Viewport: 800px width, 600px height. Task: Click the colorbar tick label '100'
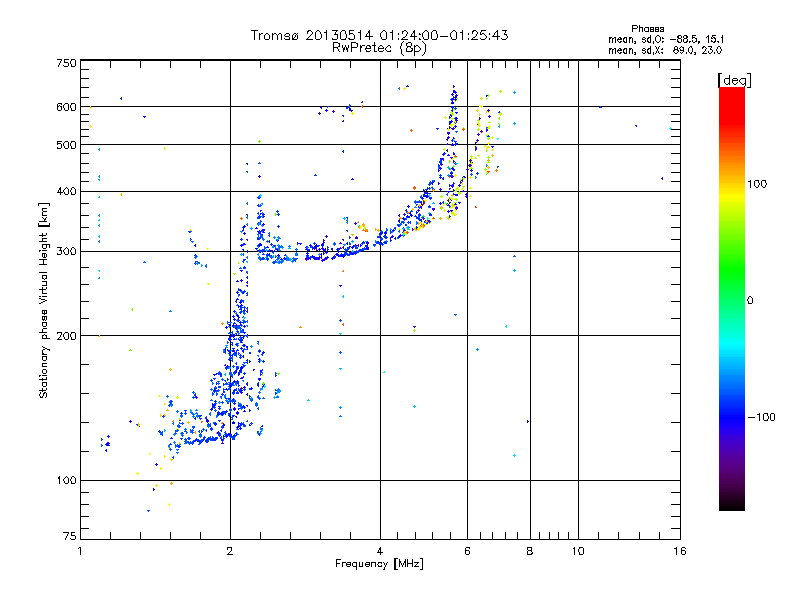757,184
